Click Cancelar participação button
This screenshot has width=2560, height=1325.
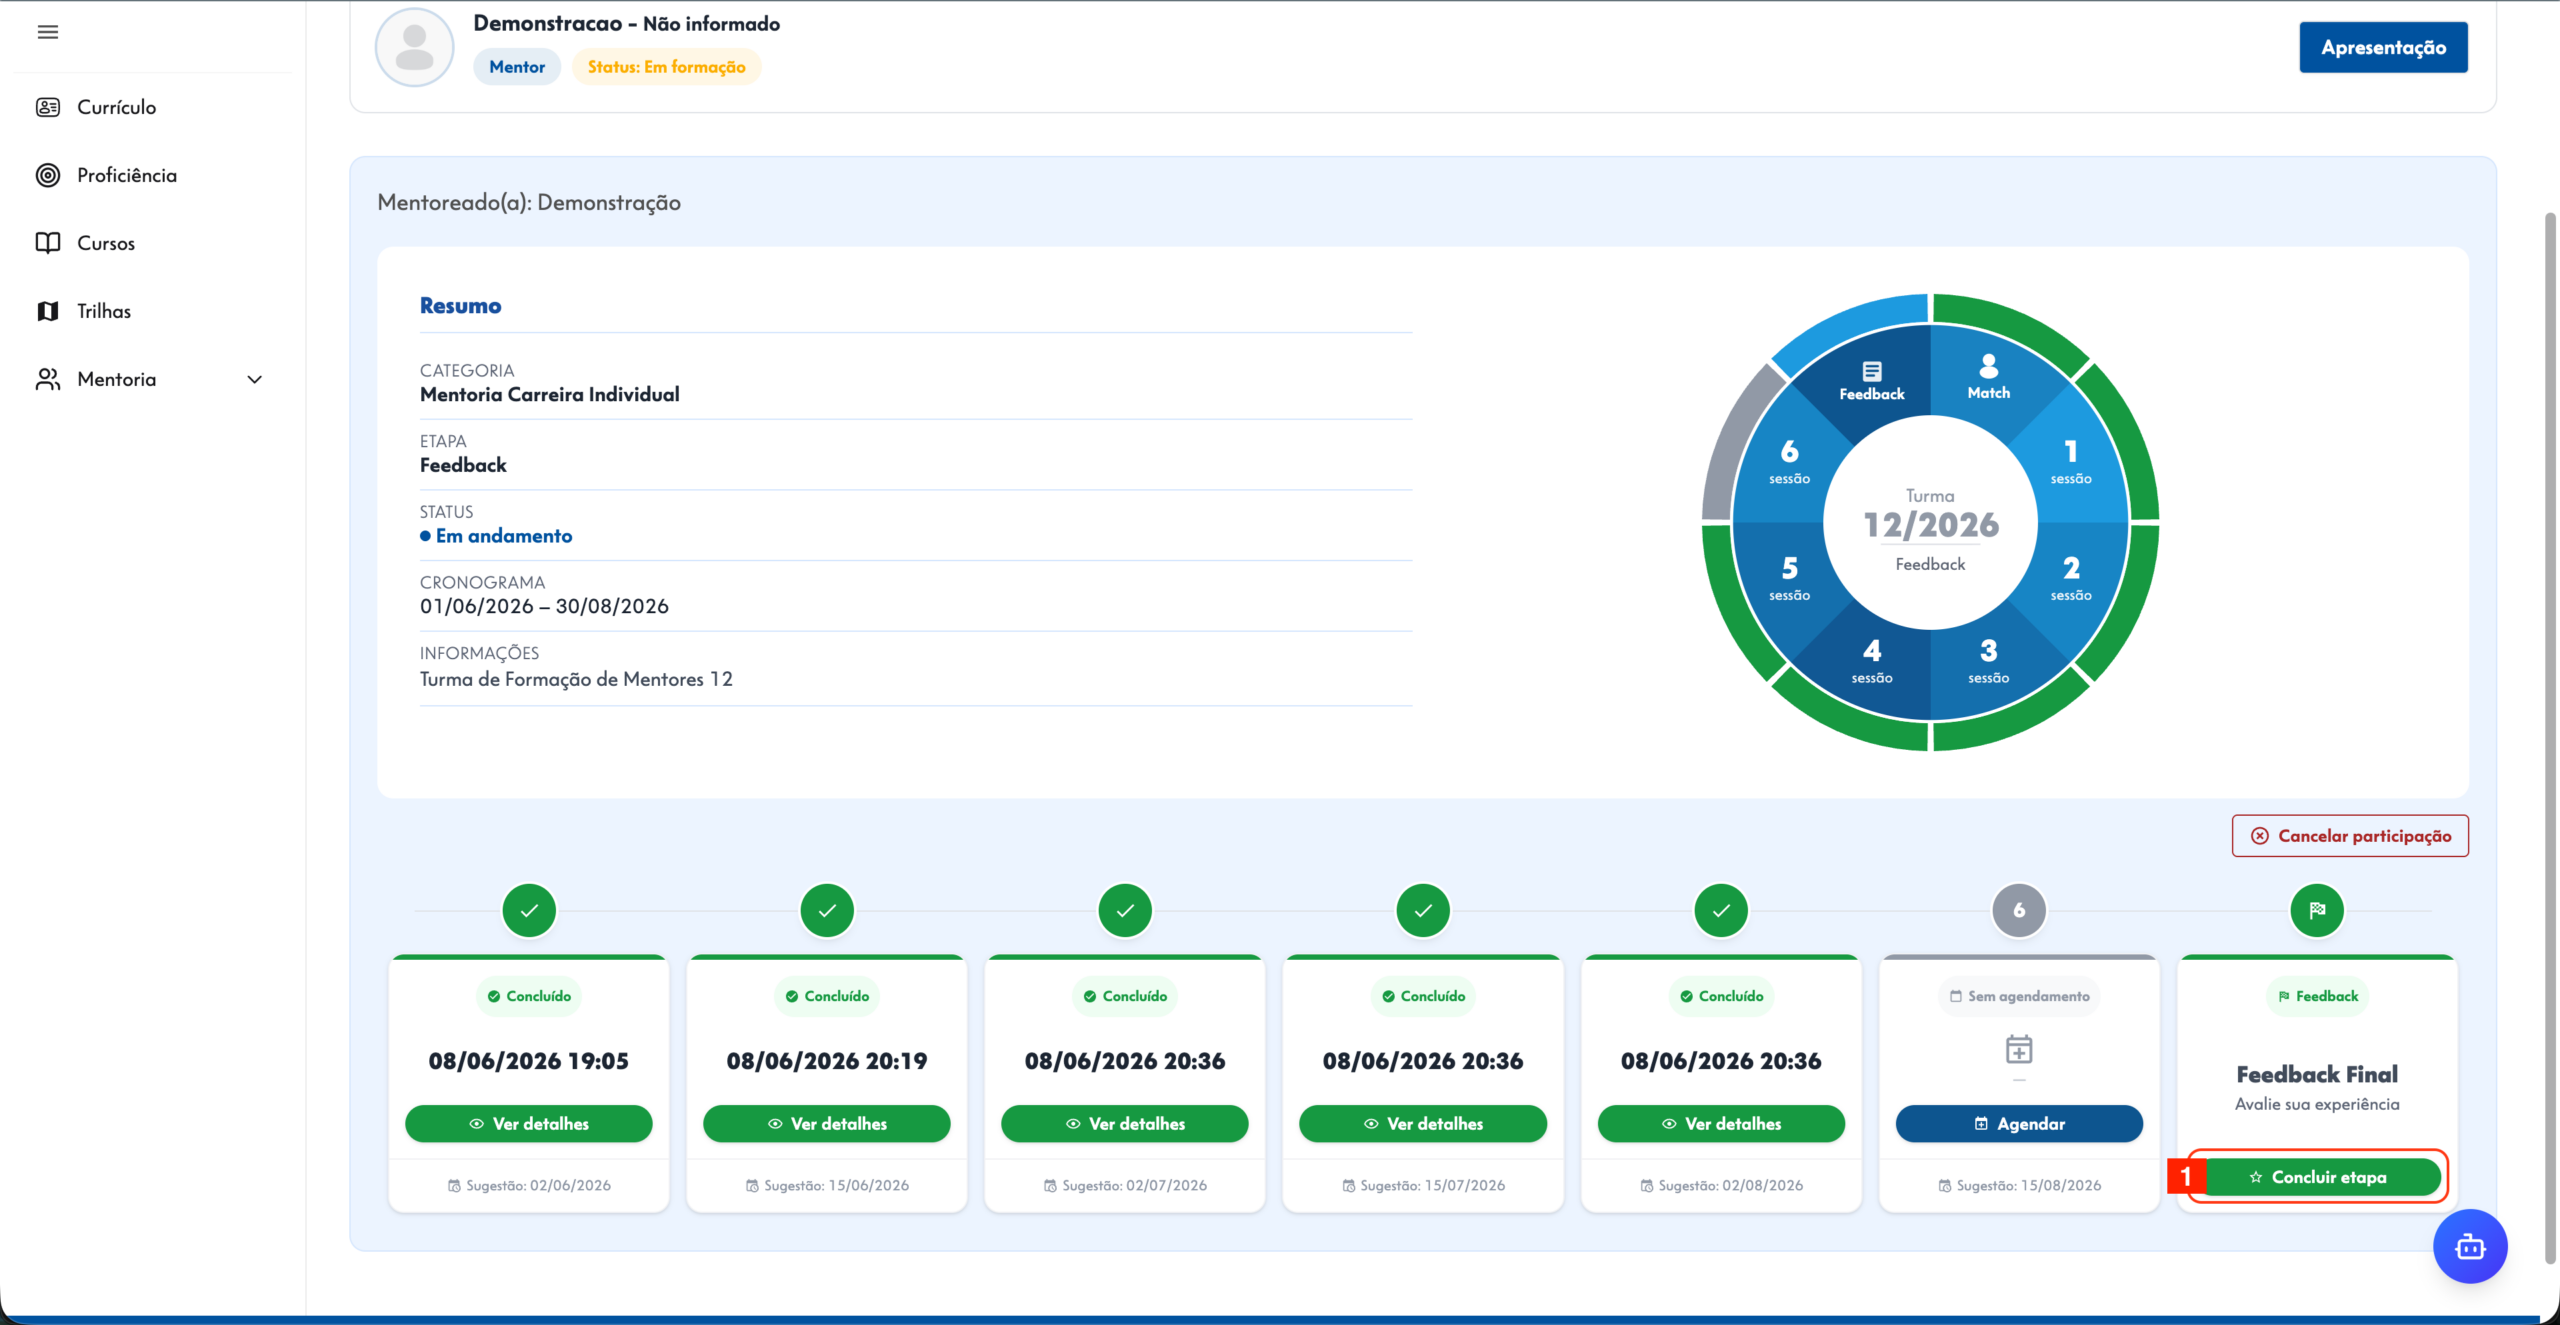point(2350,836)
